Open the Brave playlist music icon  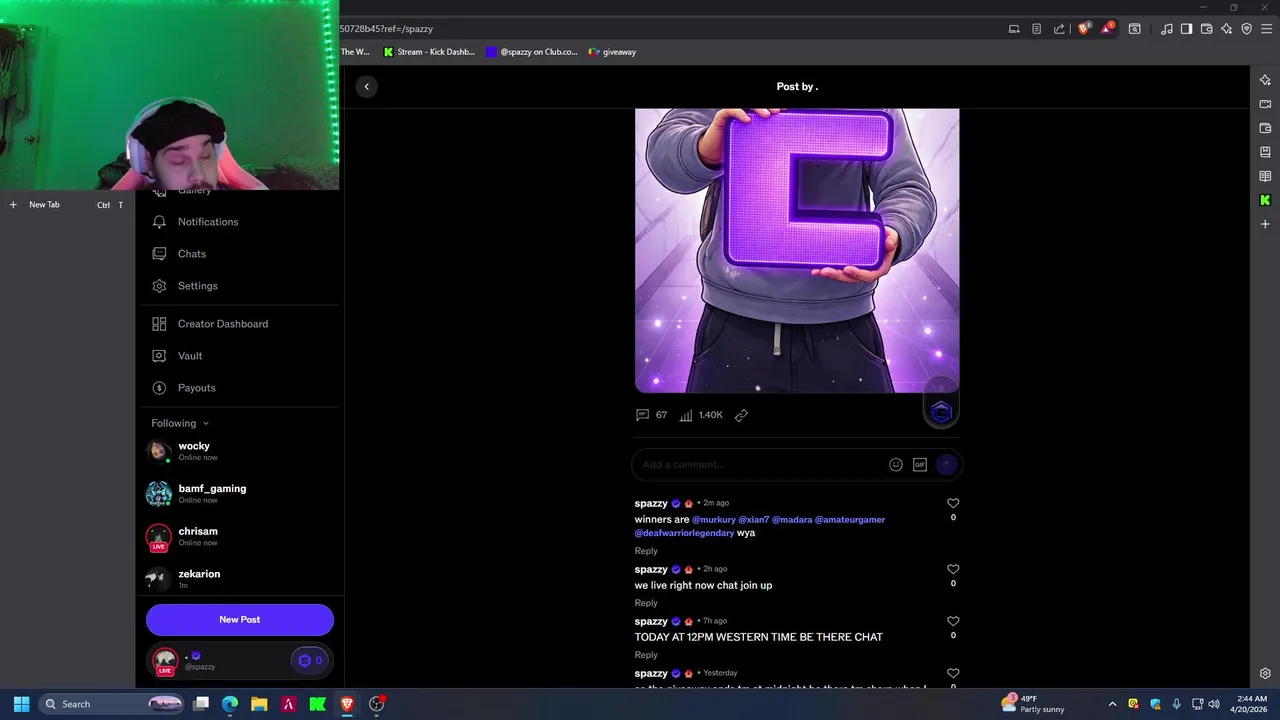coord(1167,29)
